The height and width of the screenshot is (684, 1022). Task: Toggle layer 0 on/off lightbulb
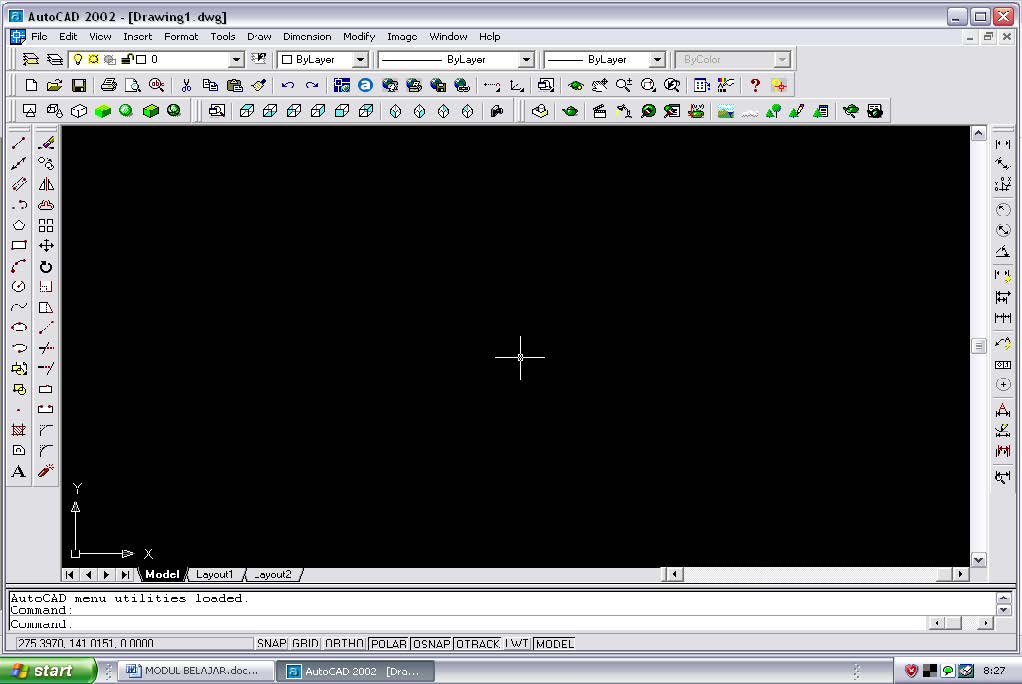[x=78, y=59]
